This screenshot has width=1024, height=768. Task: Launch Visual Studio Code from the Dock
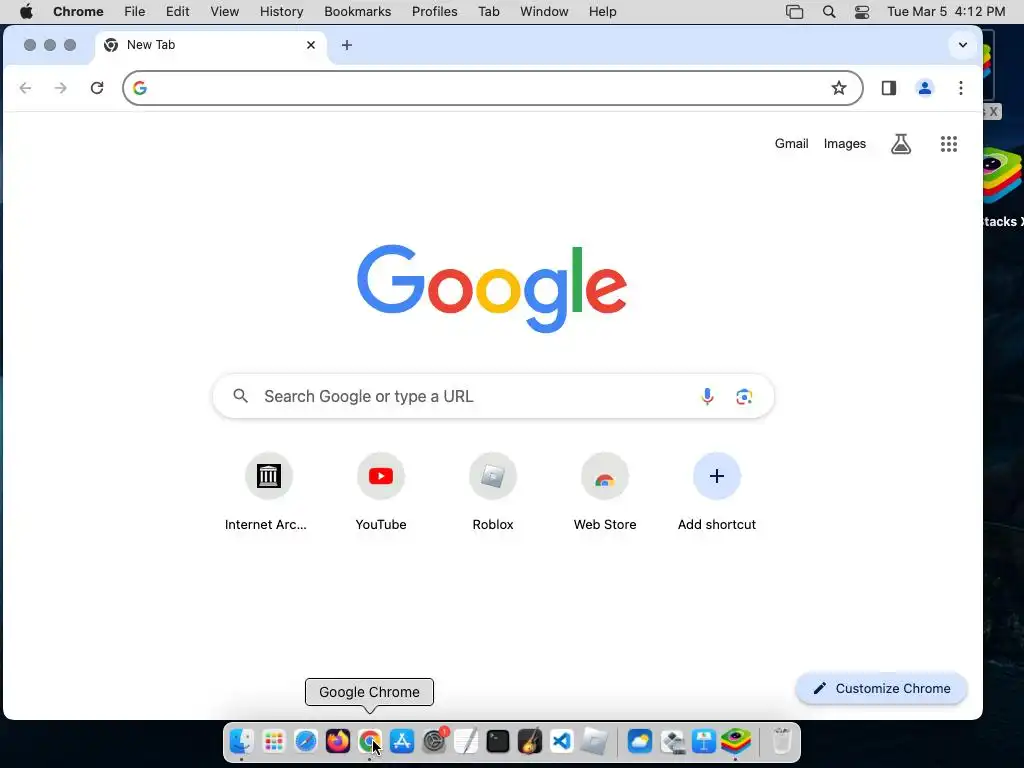click(562, 741)
